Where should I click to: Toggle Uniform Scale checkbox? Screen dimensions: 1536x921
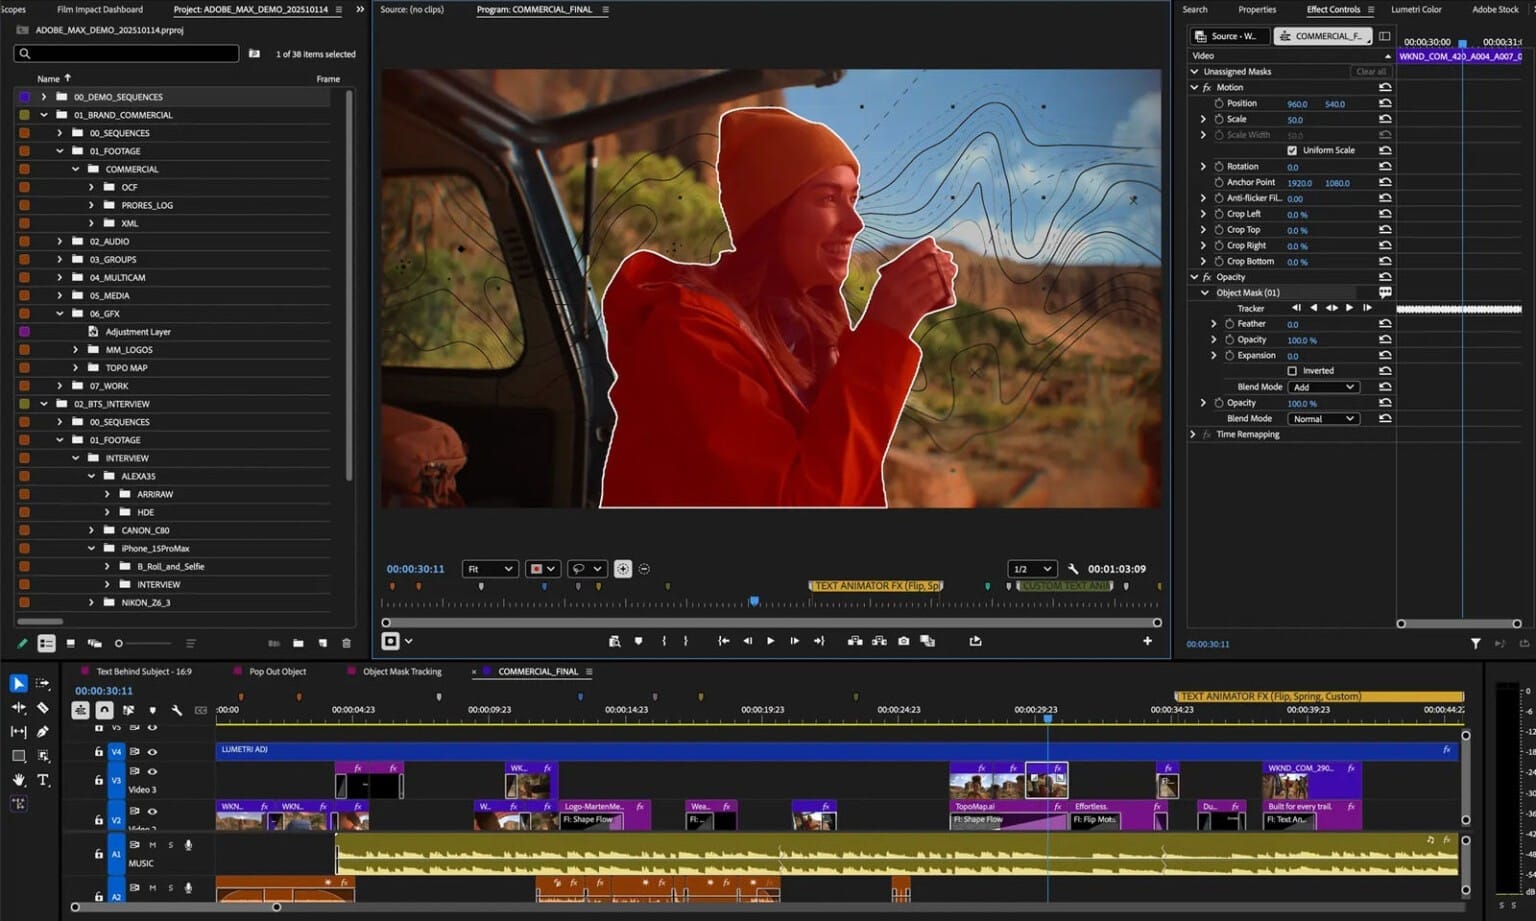pyautogui.click(x=1292, y=150)
